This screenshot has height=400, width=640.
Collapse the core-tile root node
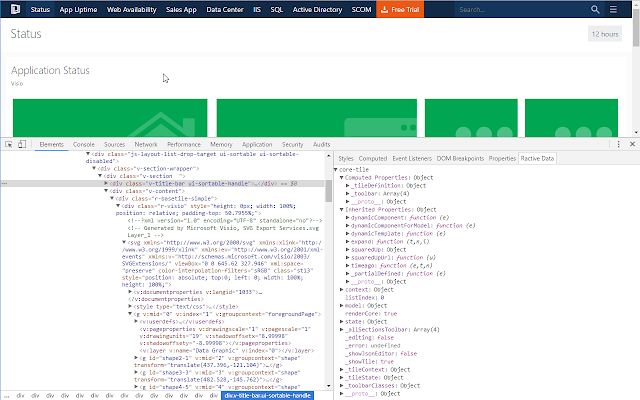point(336,169)
